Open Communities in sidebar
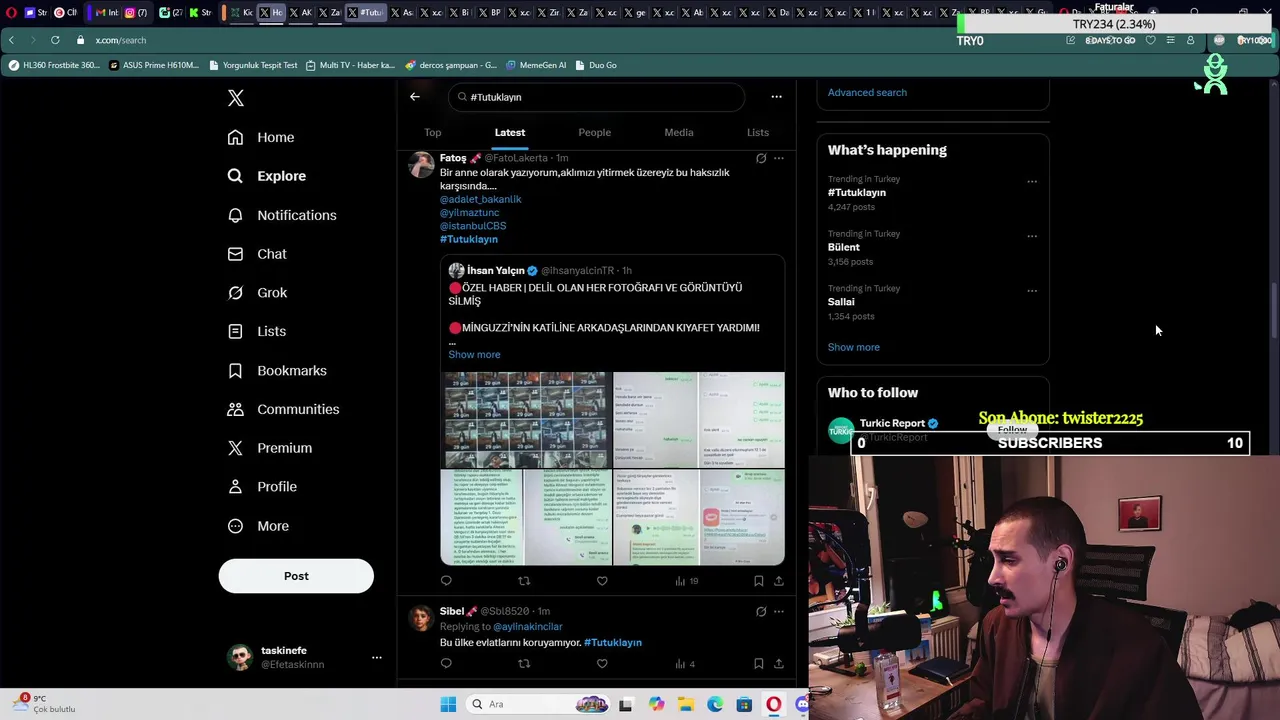 coord(283,409)
